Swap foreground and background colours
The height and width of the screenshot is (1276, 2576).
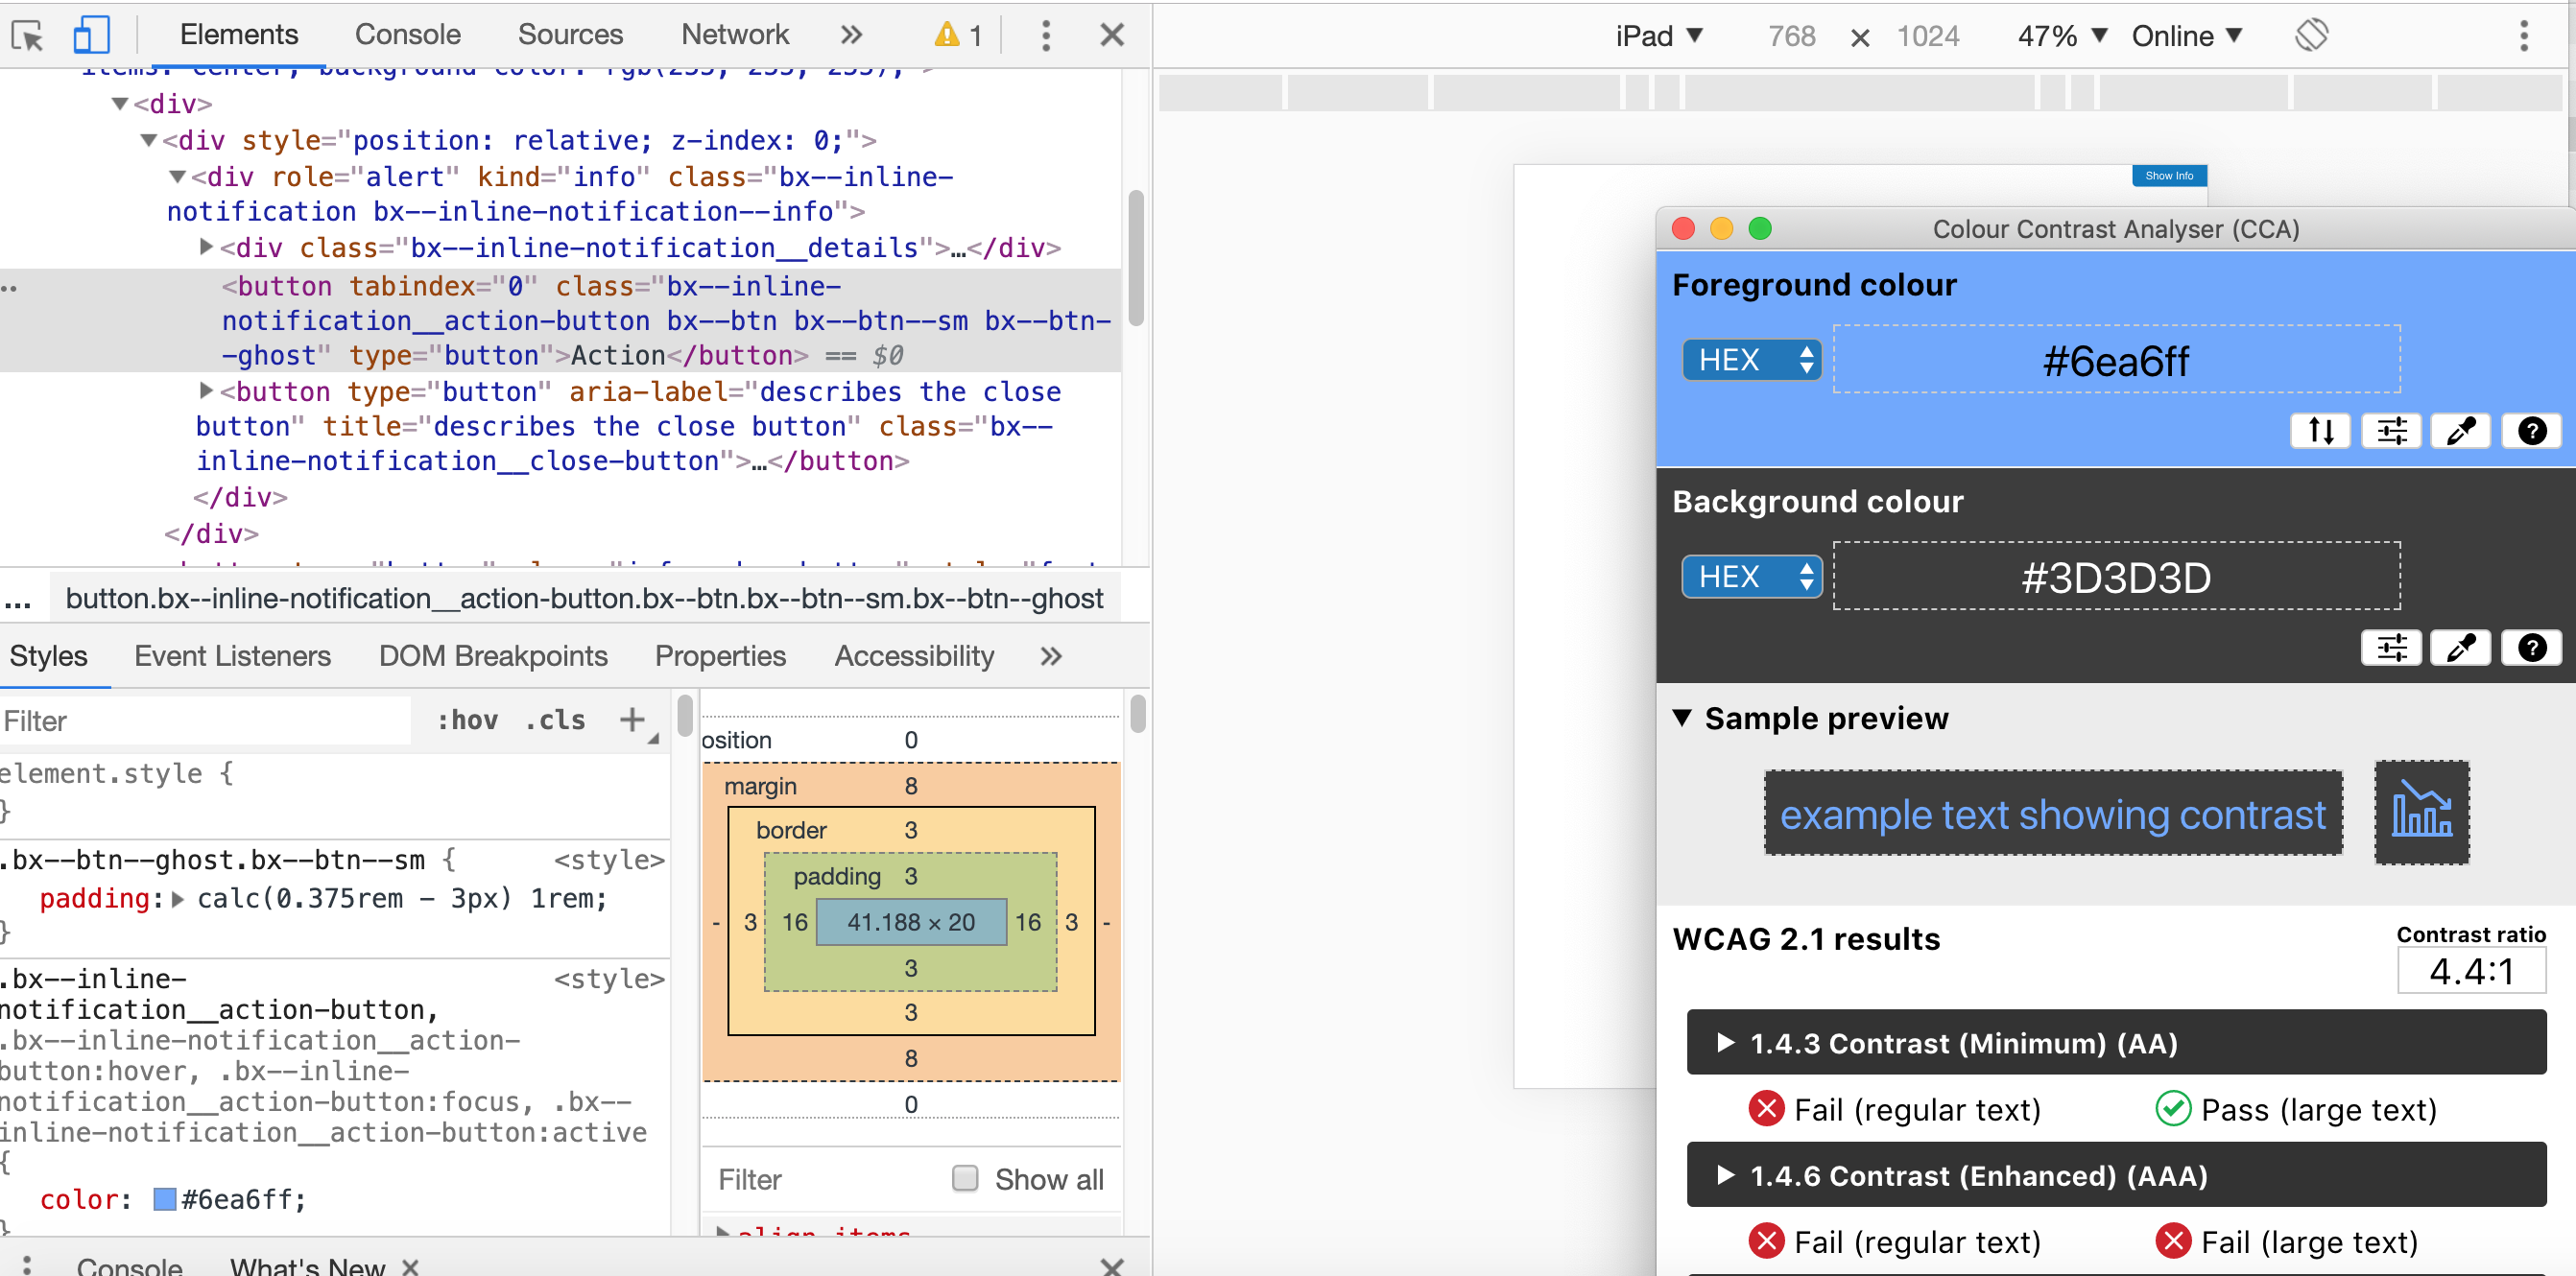[x=2320, y=431]
